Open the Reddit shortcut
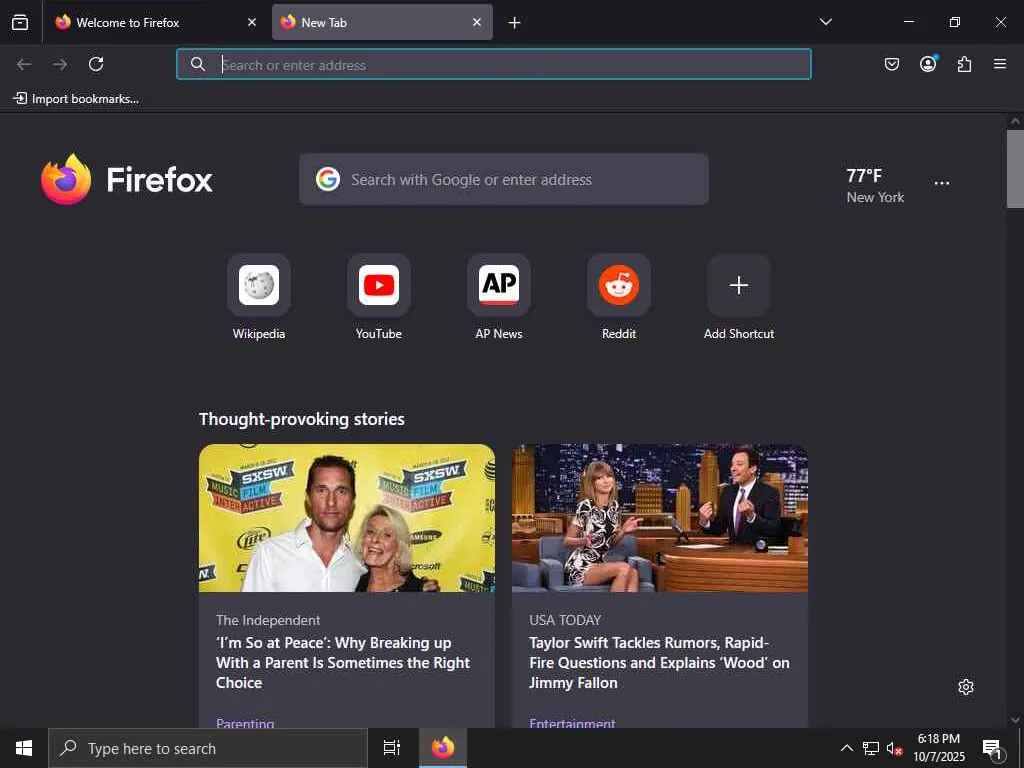The image size is (1024, 768). (619, 298)
